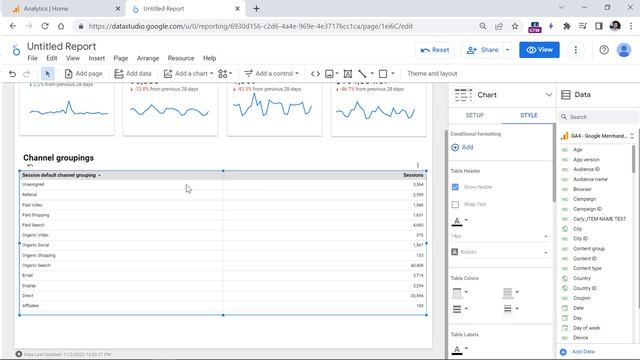This screenshot has height=360, width=640.
Task: Expand the GA4 data source selector
Action: click(632, 136)
